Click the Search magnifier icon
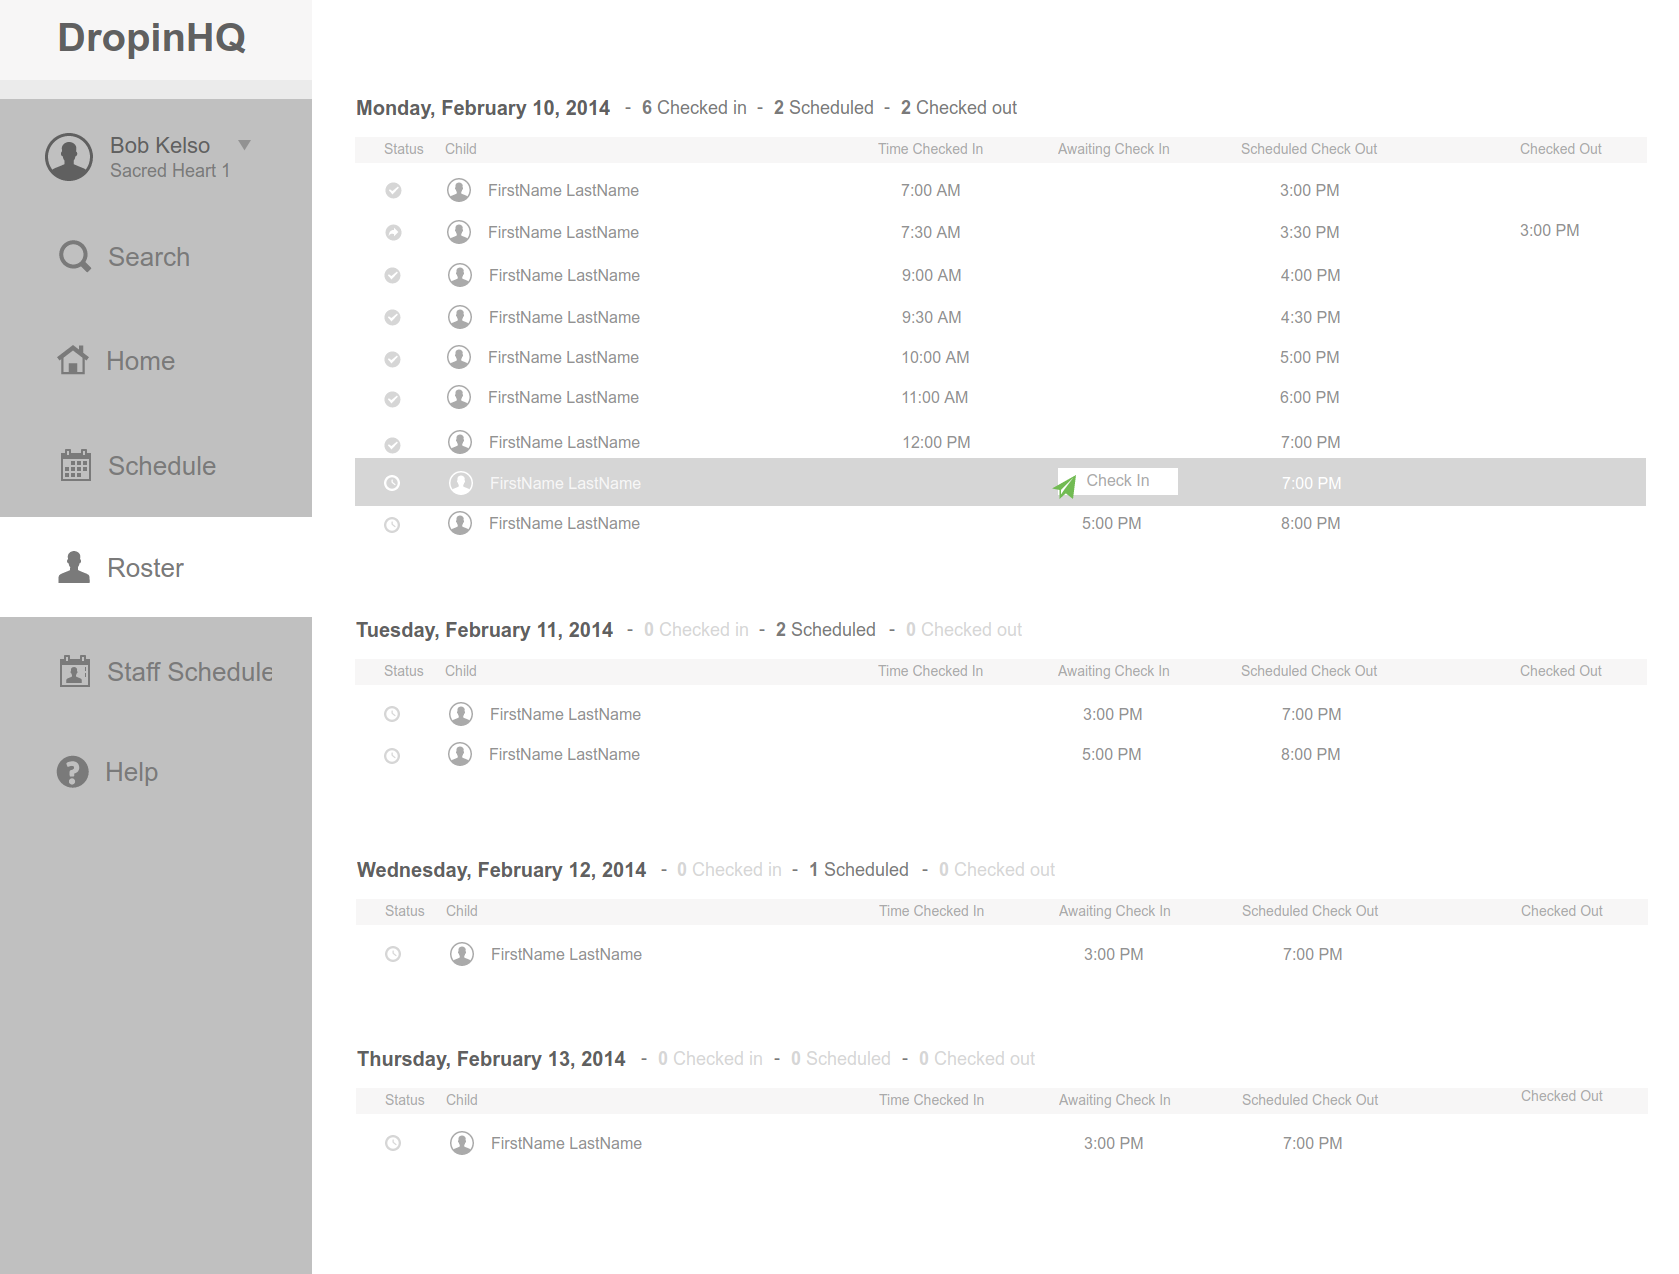Viewport: 1679px width, 1274px height. (x=75, y=256)
